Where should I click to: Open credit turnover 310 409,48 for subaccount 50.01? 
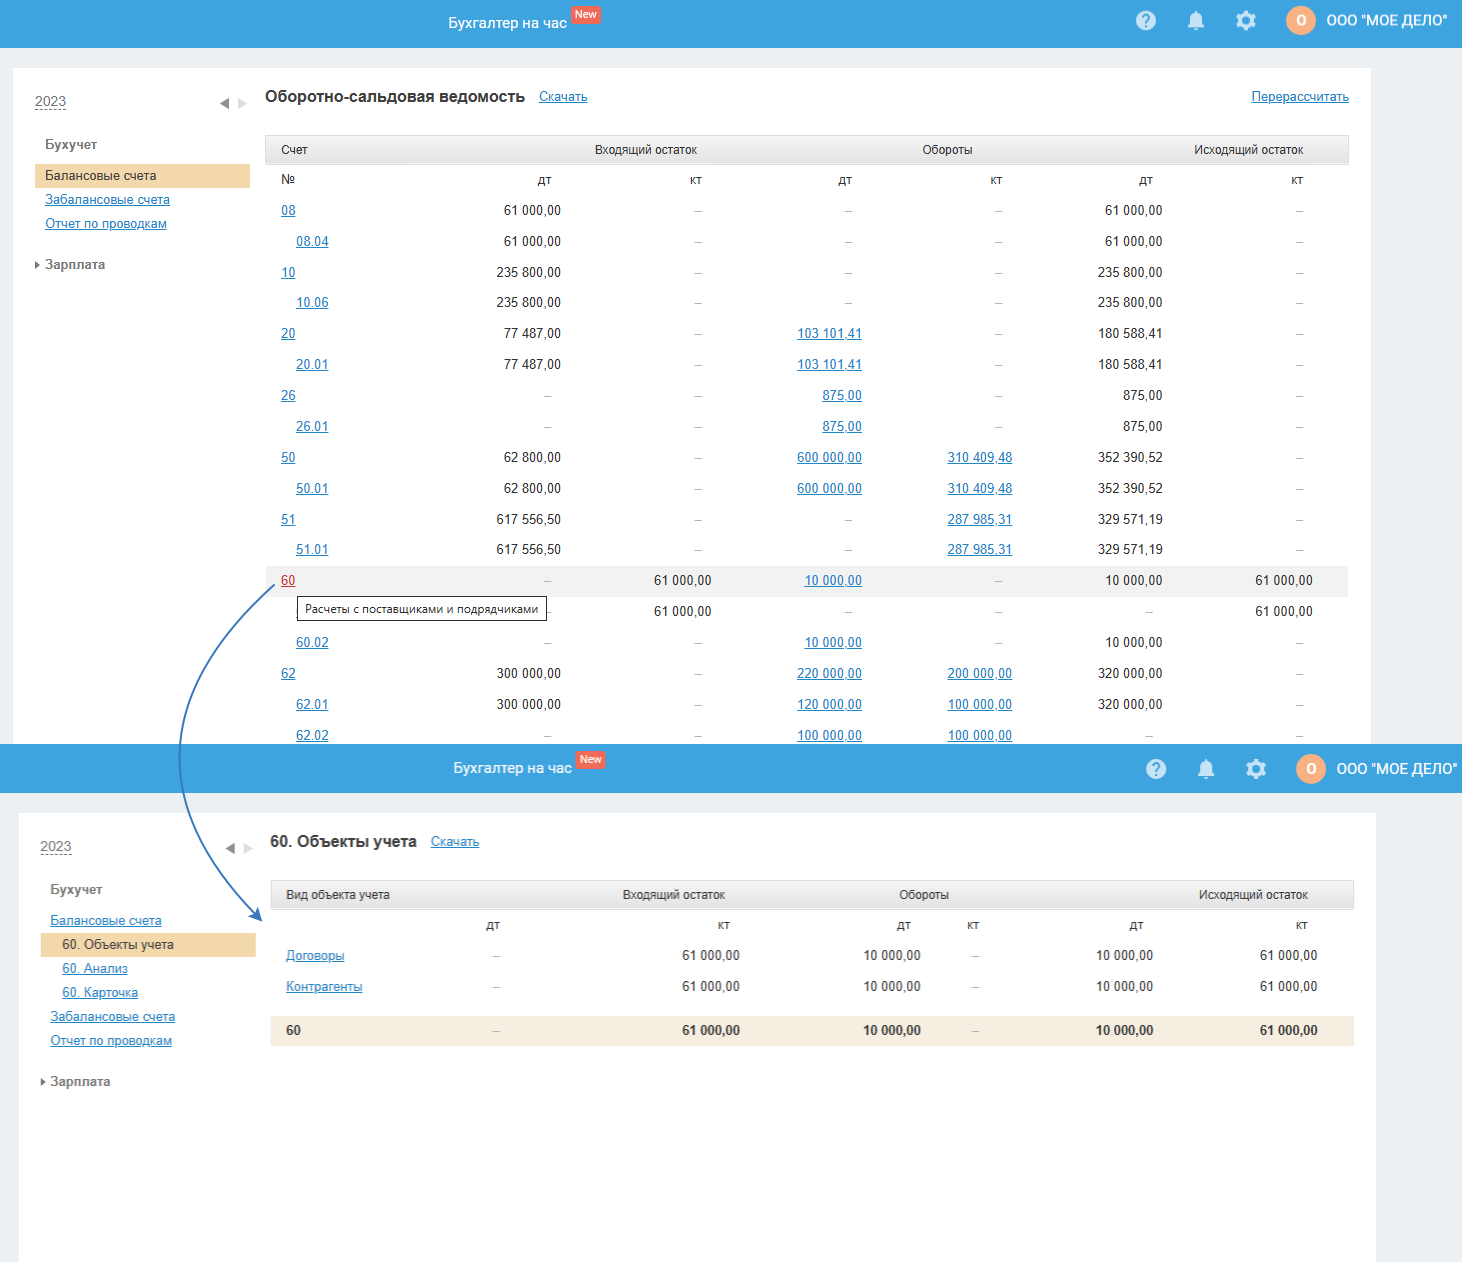point(980,489)
